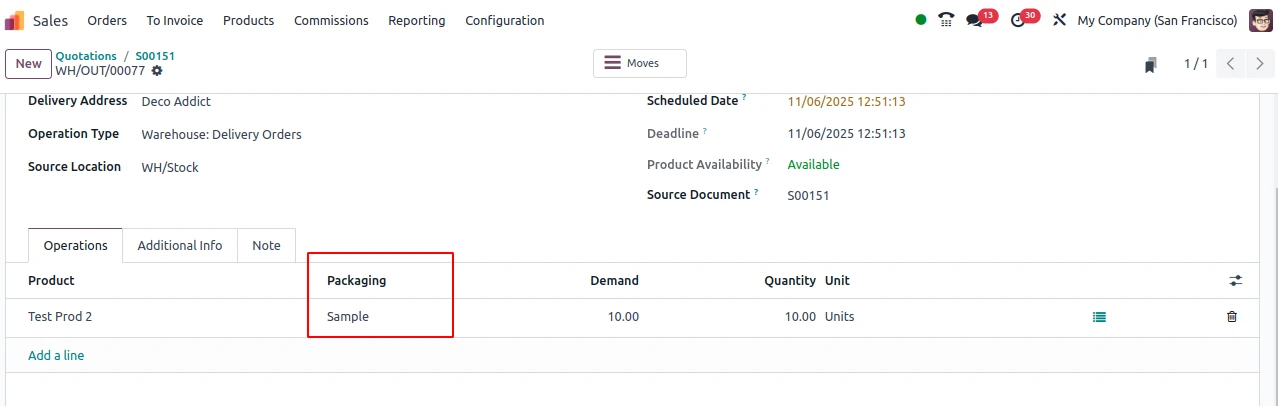The height and width of the screenshot is (406, 1278).
Task: Switch to the Additional Info tab
Action: coord(180,245)
